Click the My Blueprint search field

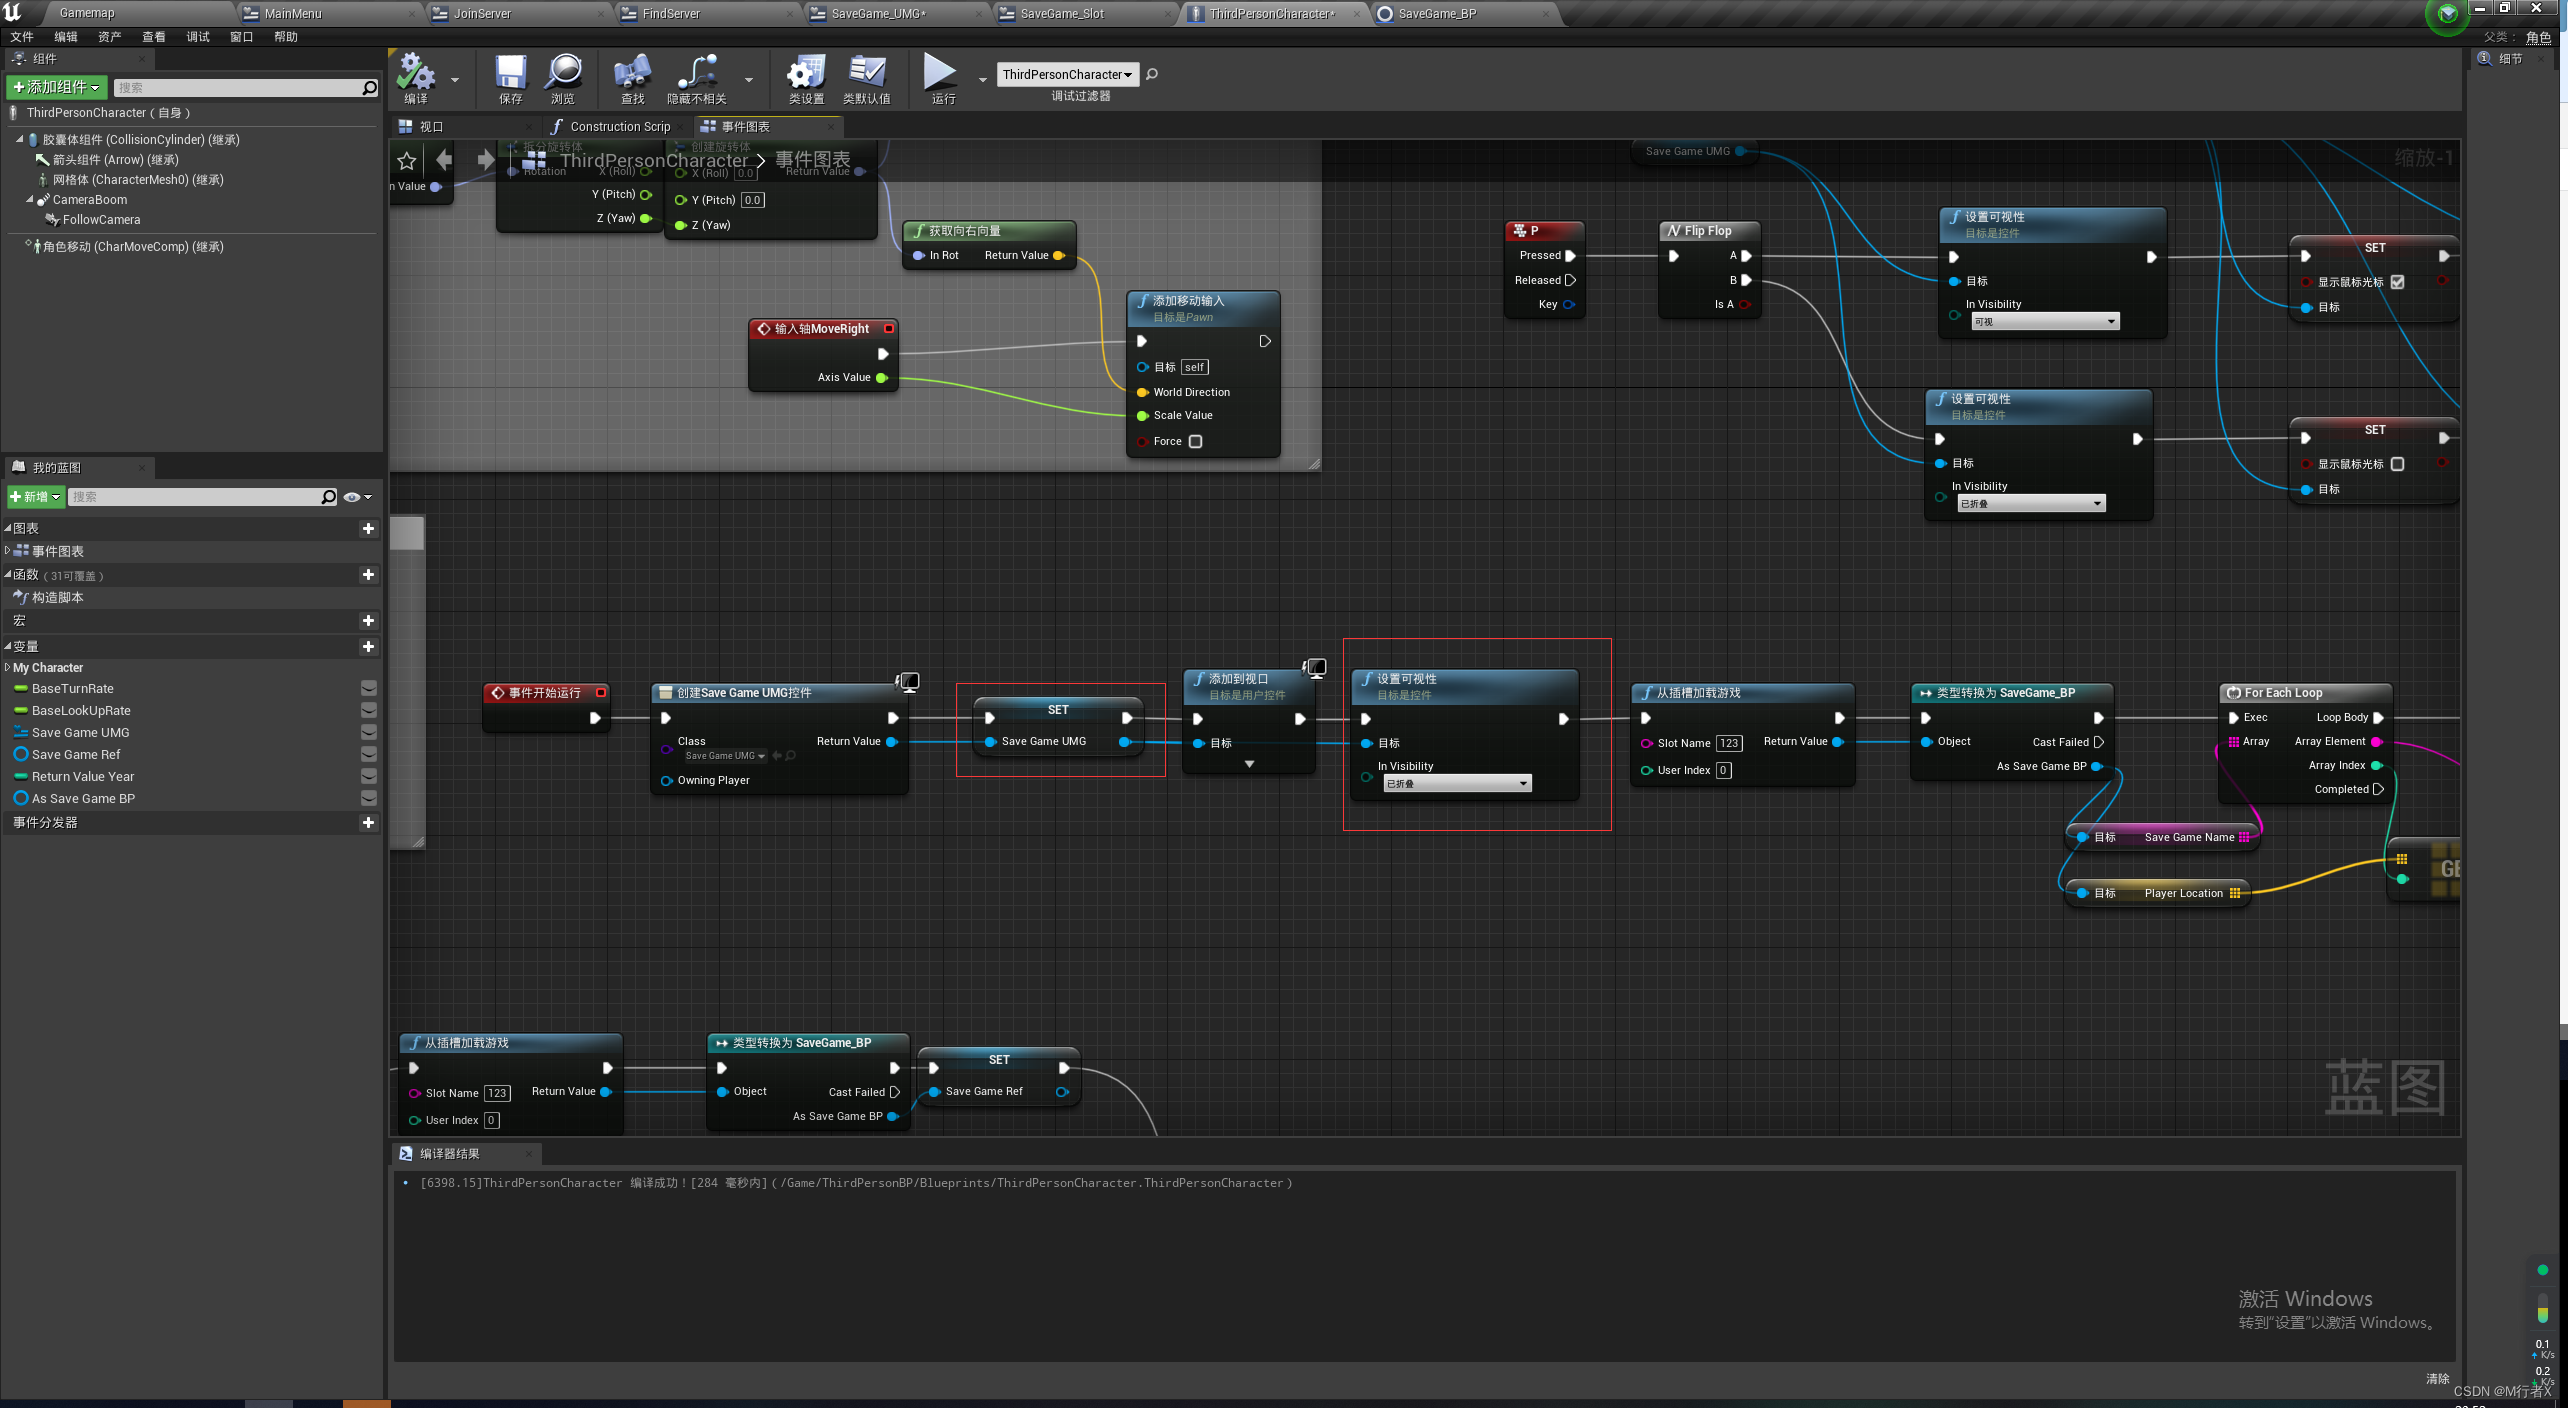[195, 496]
